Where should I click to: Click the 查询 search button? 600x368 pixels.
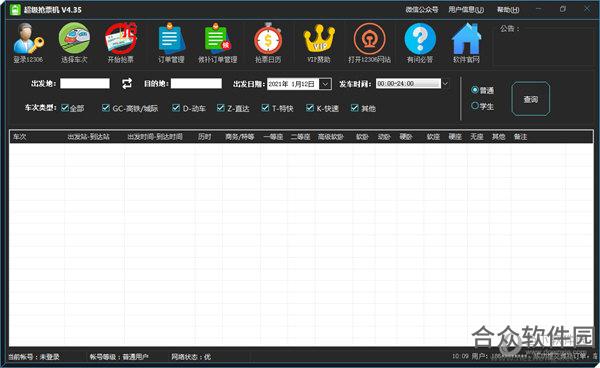point(531,99)
